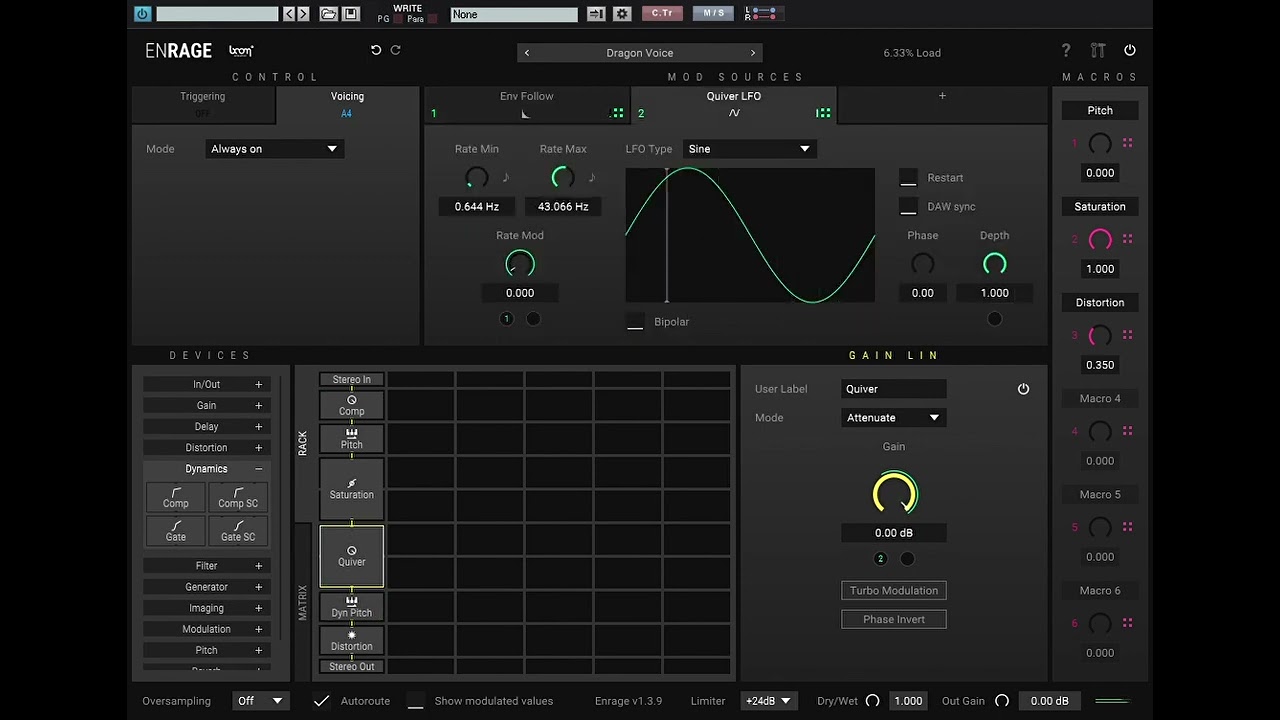Open the Limiter +24dB dropdown
The height and width of the screenshot is (720, 1280).
[768, 701]
